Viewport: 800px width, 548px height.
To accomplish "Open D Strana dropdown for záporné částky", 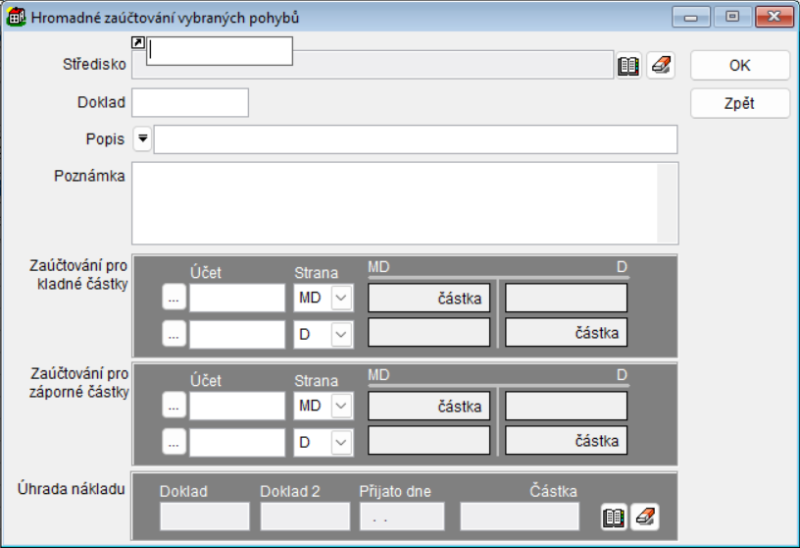I will click(342, 441).
